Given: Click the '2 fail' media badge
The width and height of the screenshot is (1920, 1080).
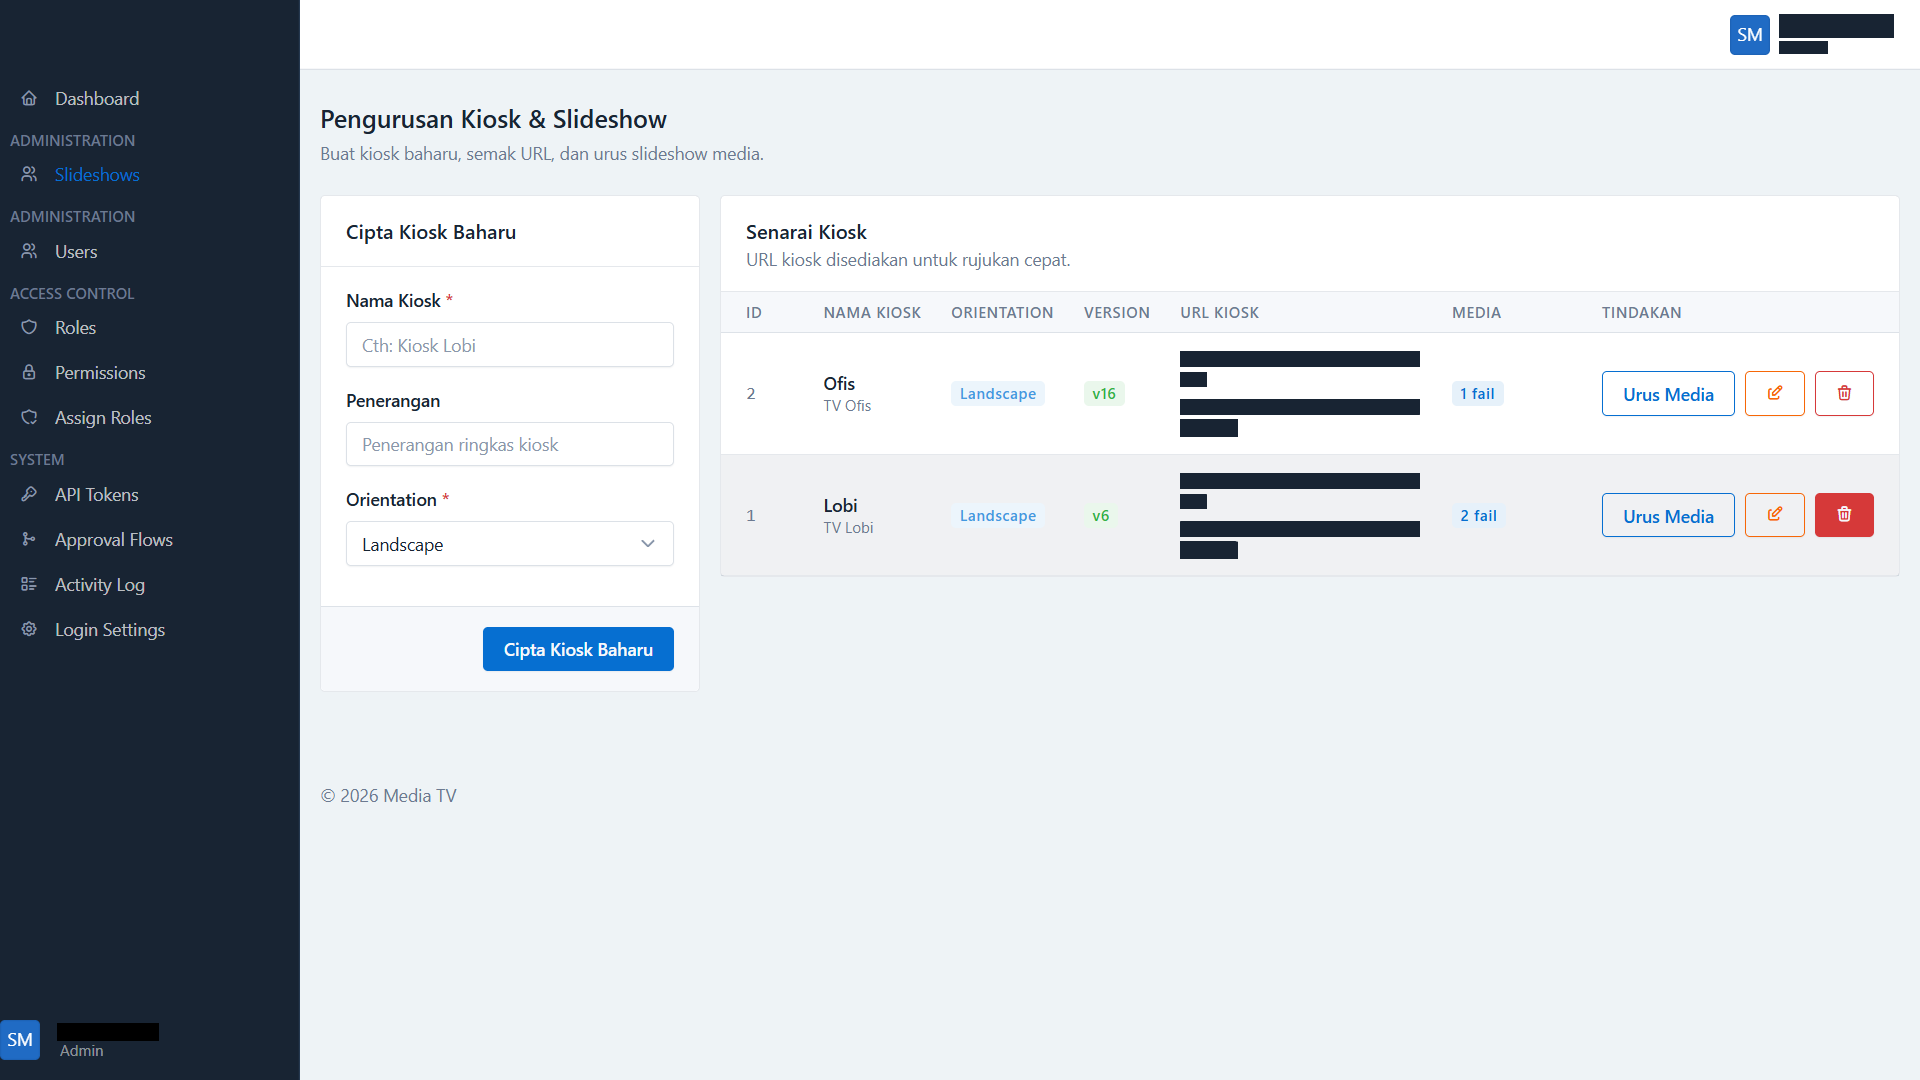Looking at the screenshot, I should pos(1478,515).
